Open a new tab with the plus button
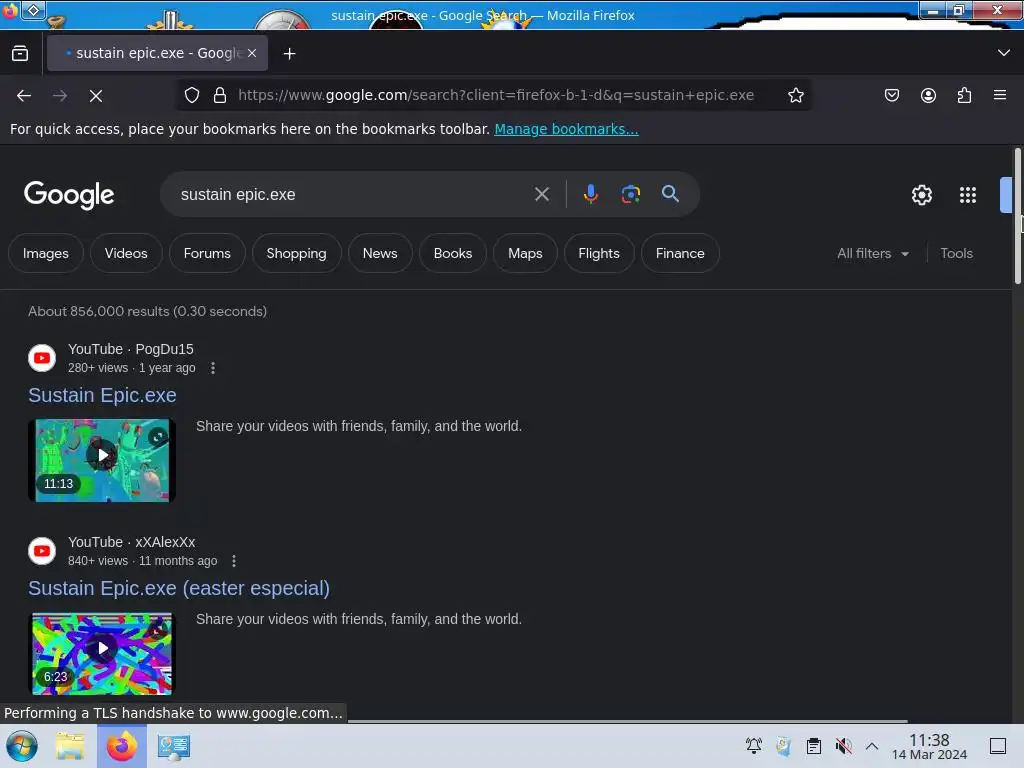The width and height of the screenshot is (1024, 768). pyautogui.click(x=289, y=54)
